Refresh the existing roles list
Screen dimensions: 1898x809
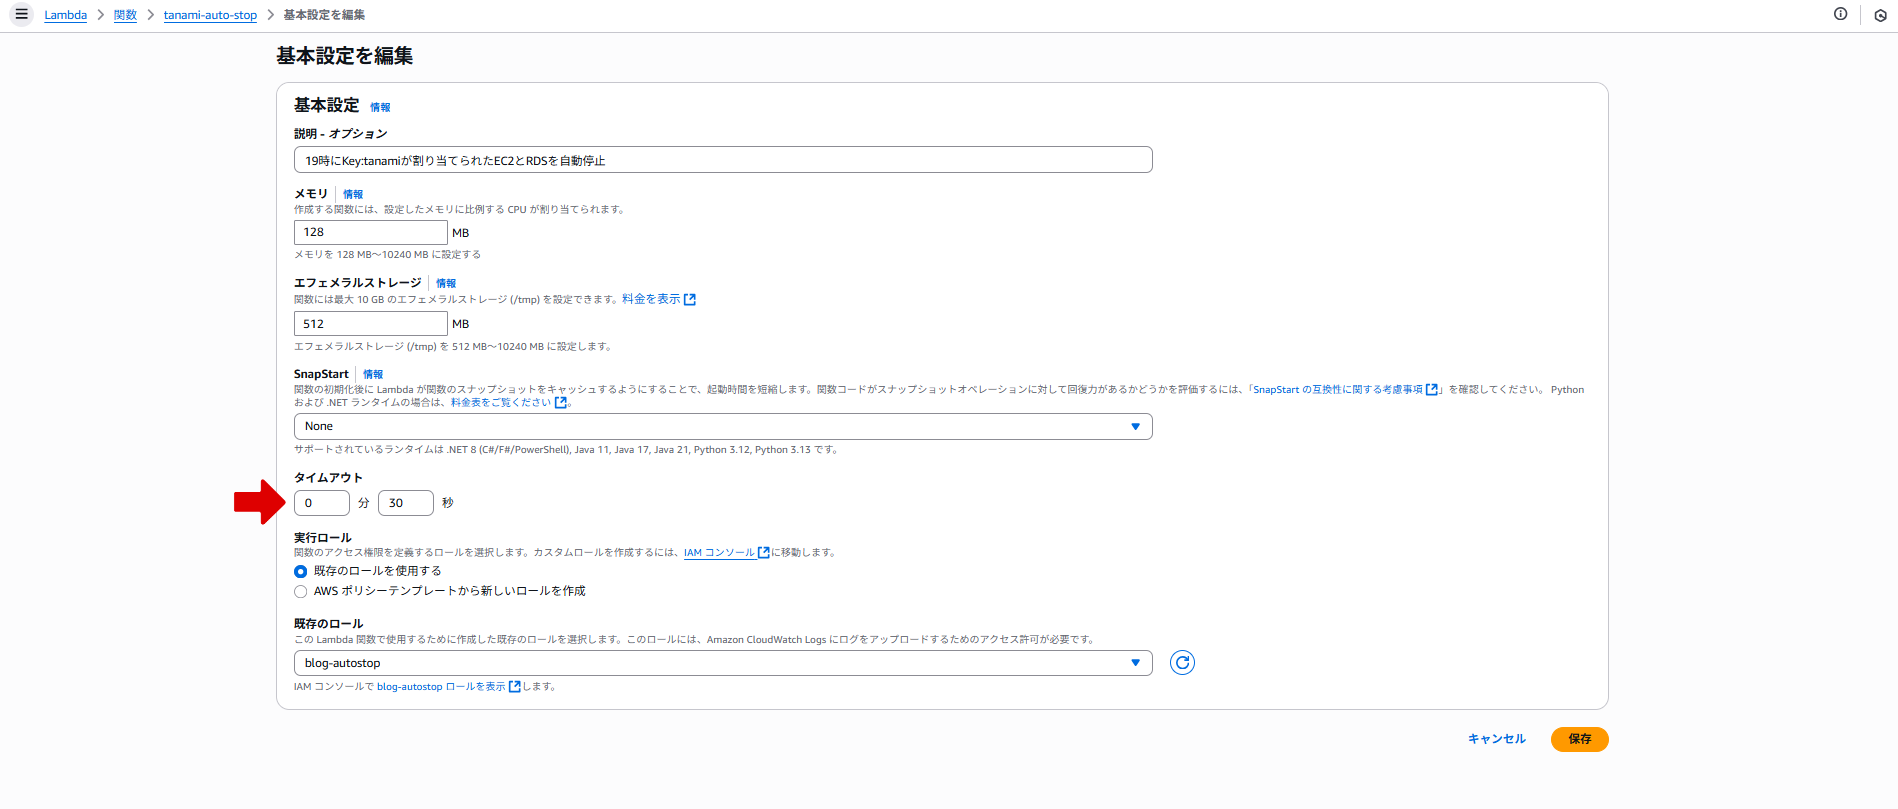point(1182,663)
